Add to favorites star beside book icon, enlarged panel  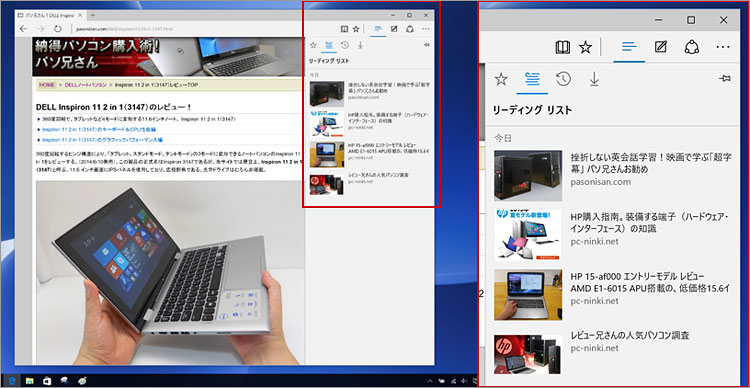(585, 47)
